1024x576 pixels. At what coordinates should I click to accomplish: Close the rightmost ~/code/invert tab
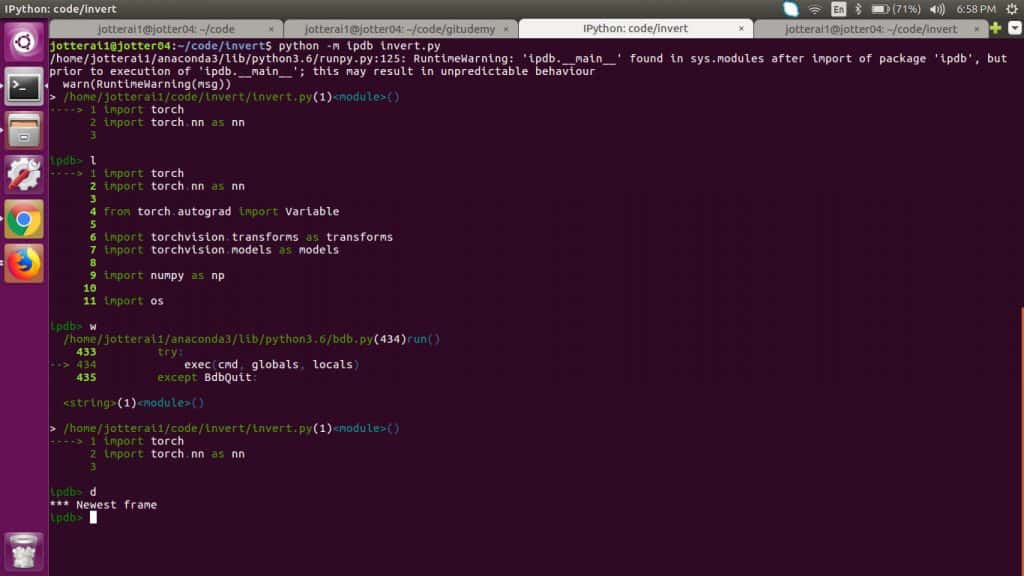[976, 29]
